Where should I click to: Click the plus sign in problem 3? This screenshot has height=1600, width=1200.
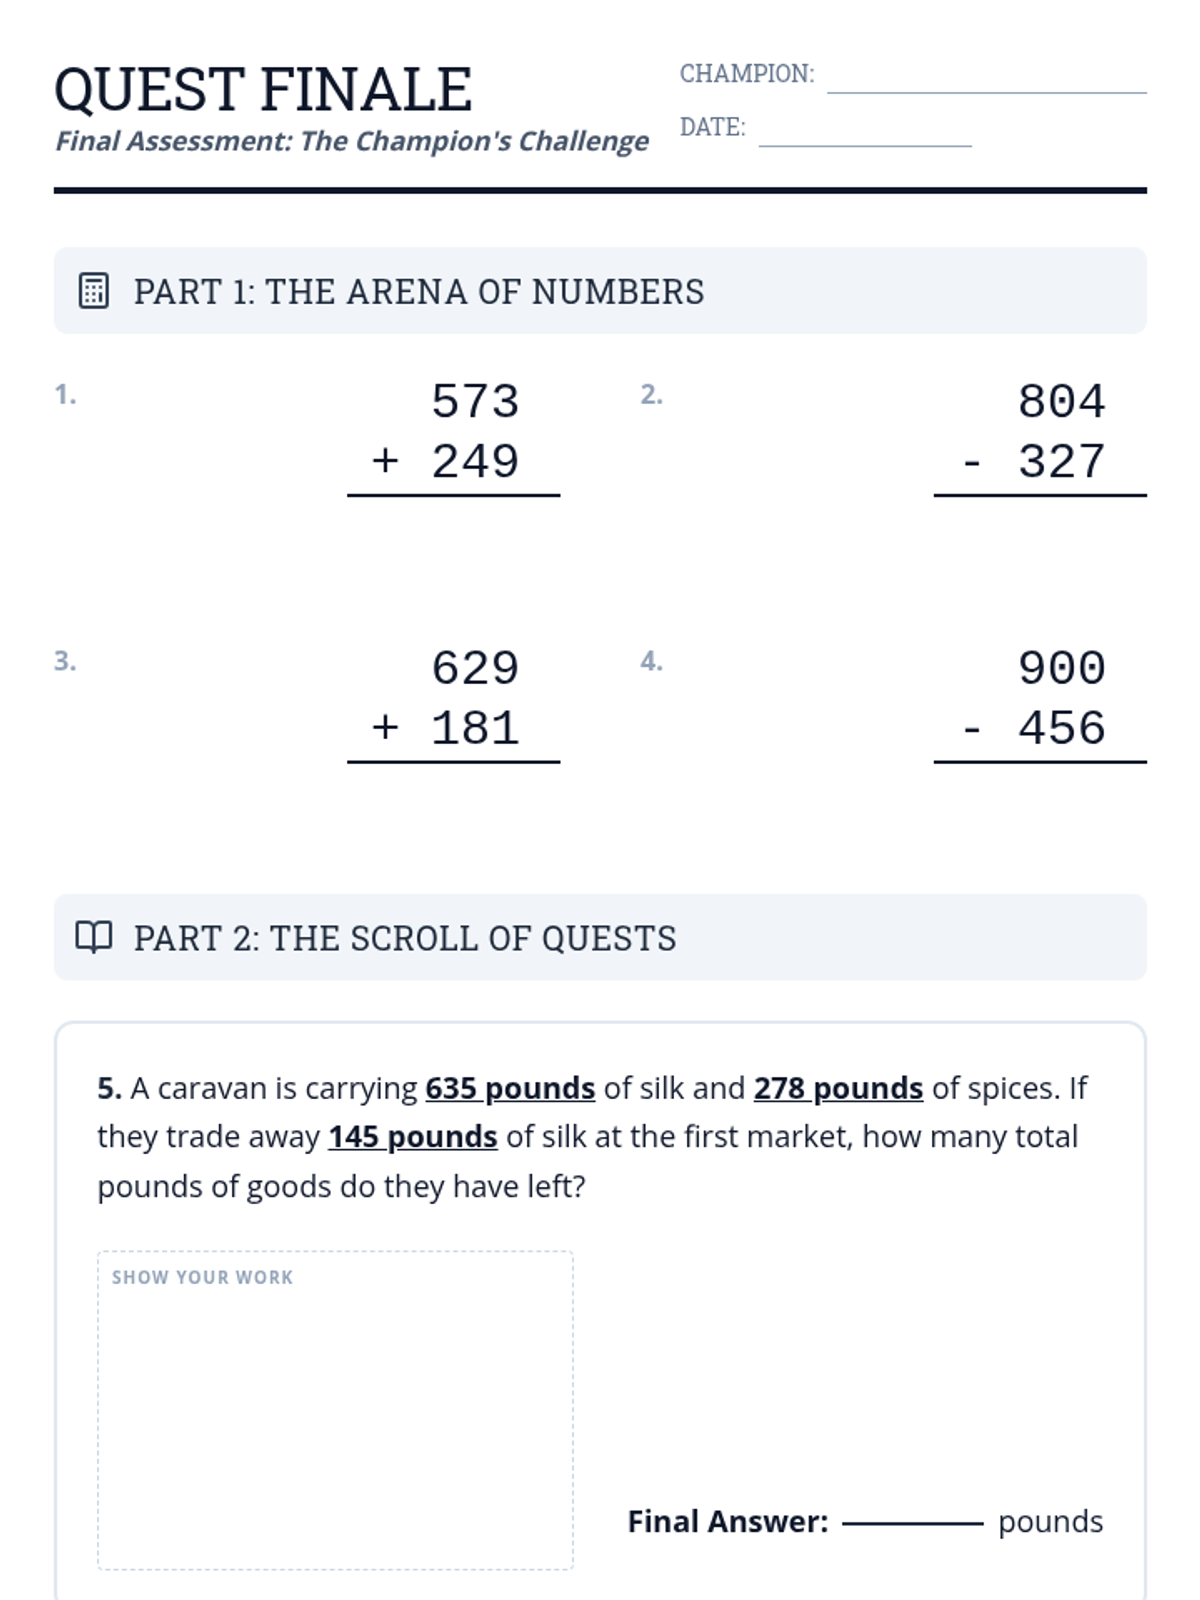click(385, 727)
